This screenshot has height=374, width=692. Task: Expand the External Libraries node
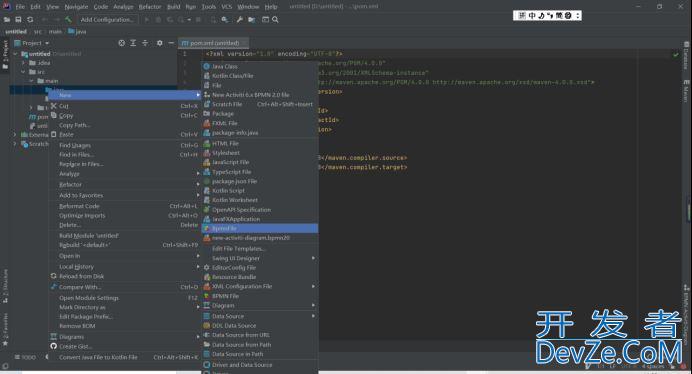pyautogui.click(x=15, y=135)
